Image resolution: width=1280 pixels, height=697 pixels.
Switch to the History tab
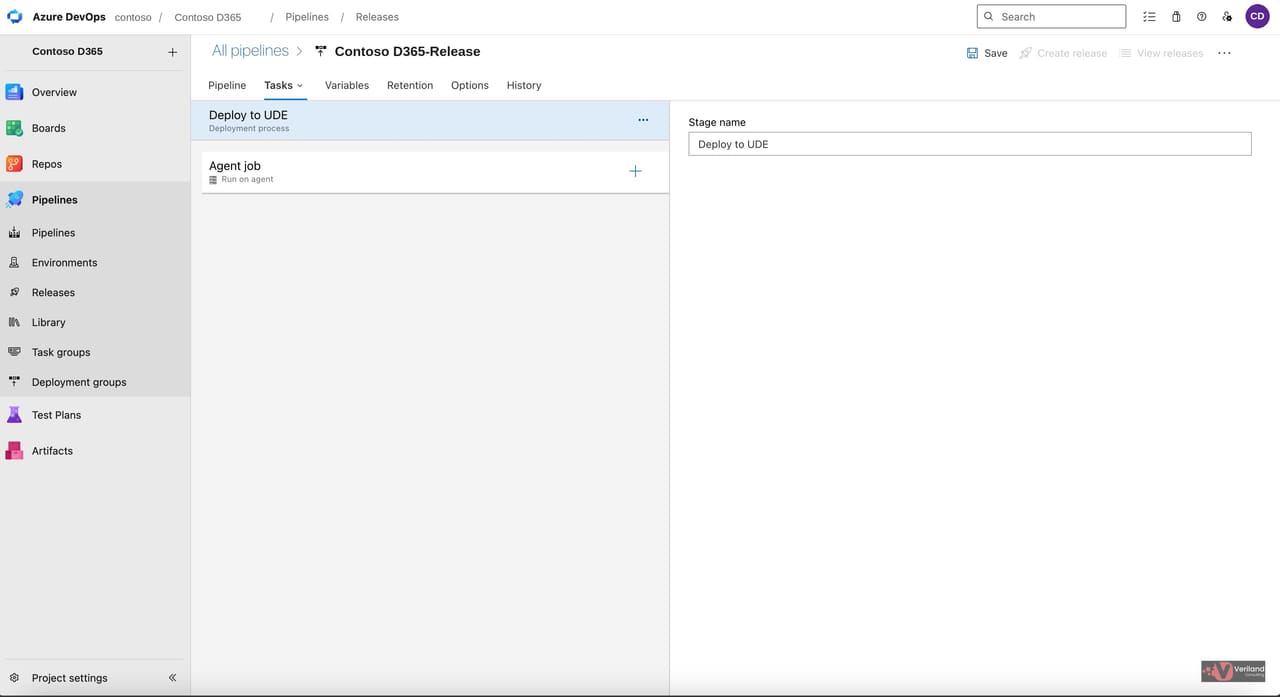pyautogui.click(x=524, y=85)
